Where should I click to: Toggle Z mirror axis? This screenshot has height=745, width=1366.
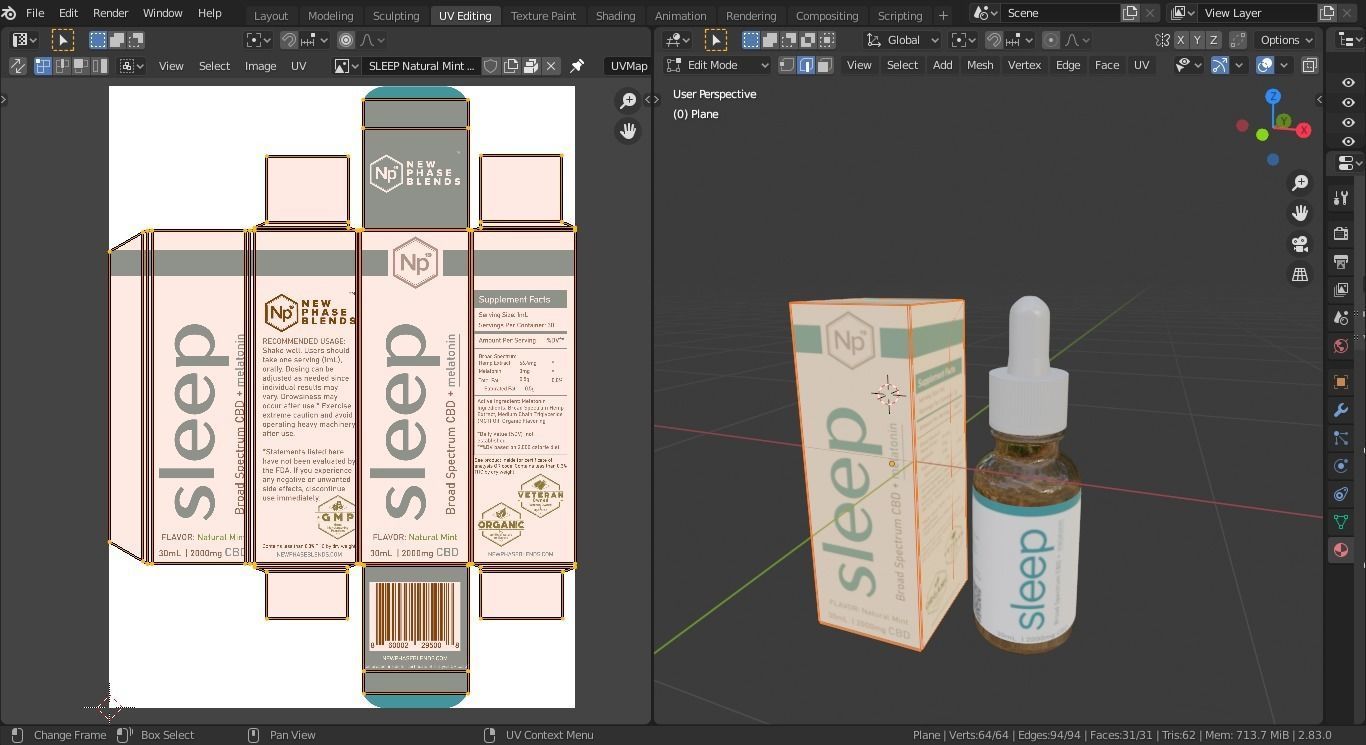click(x=1213, y=40)
